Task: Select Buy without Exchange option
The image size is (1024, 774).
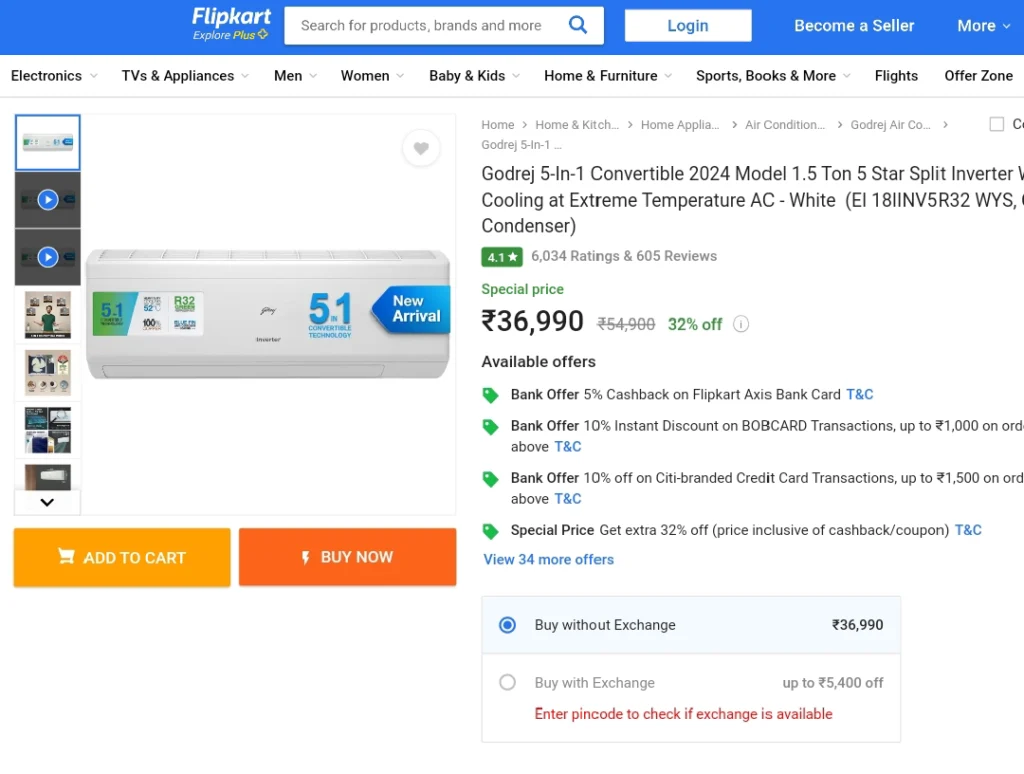Action: coord(507,625)
